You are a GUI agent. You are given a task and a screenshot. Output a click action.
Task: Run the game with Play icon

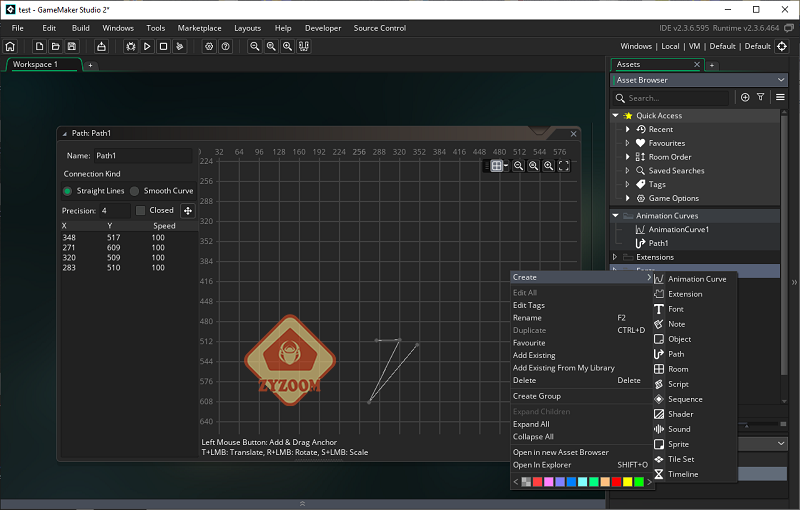147,46
